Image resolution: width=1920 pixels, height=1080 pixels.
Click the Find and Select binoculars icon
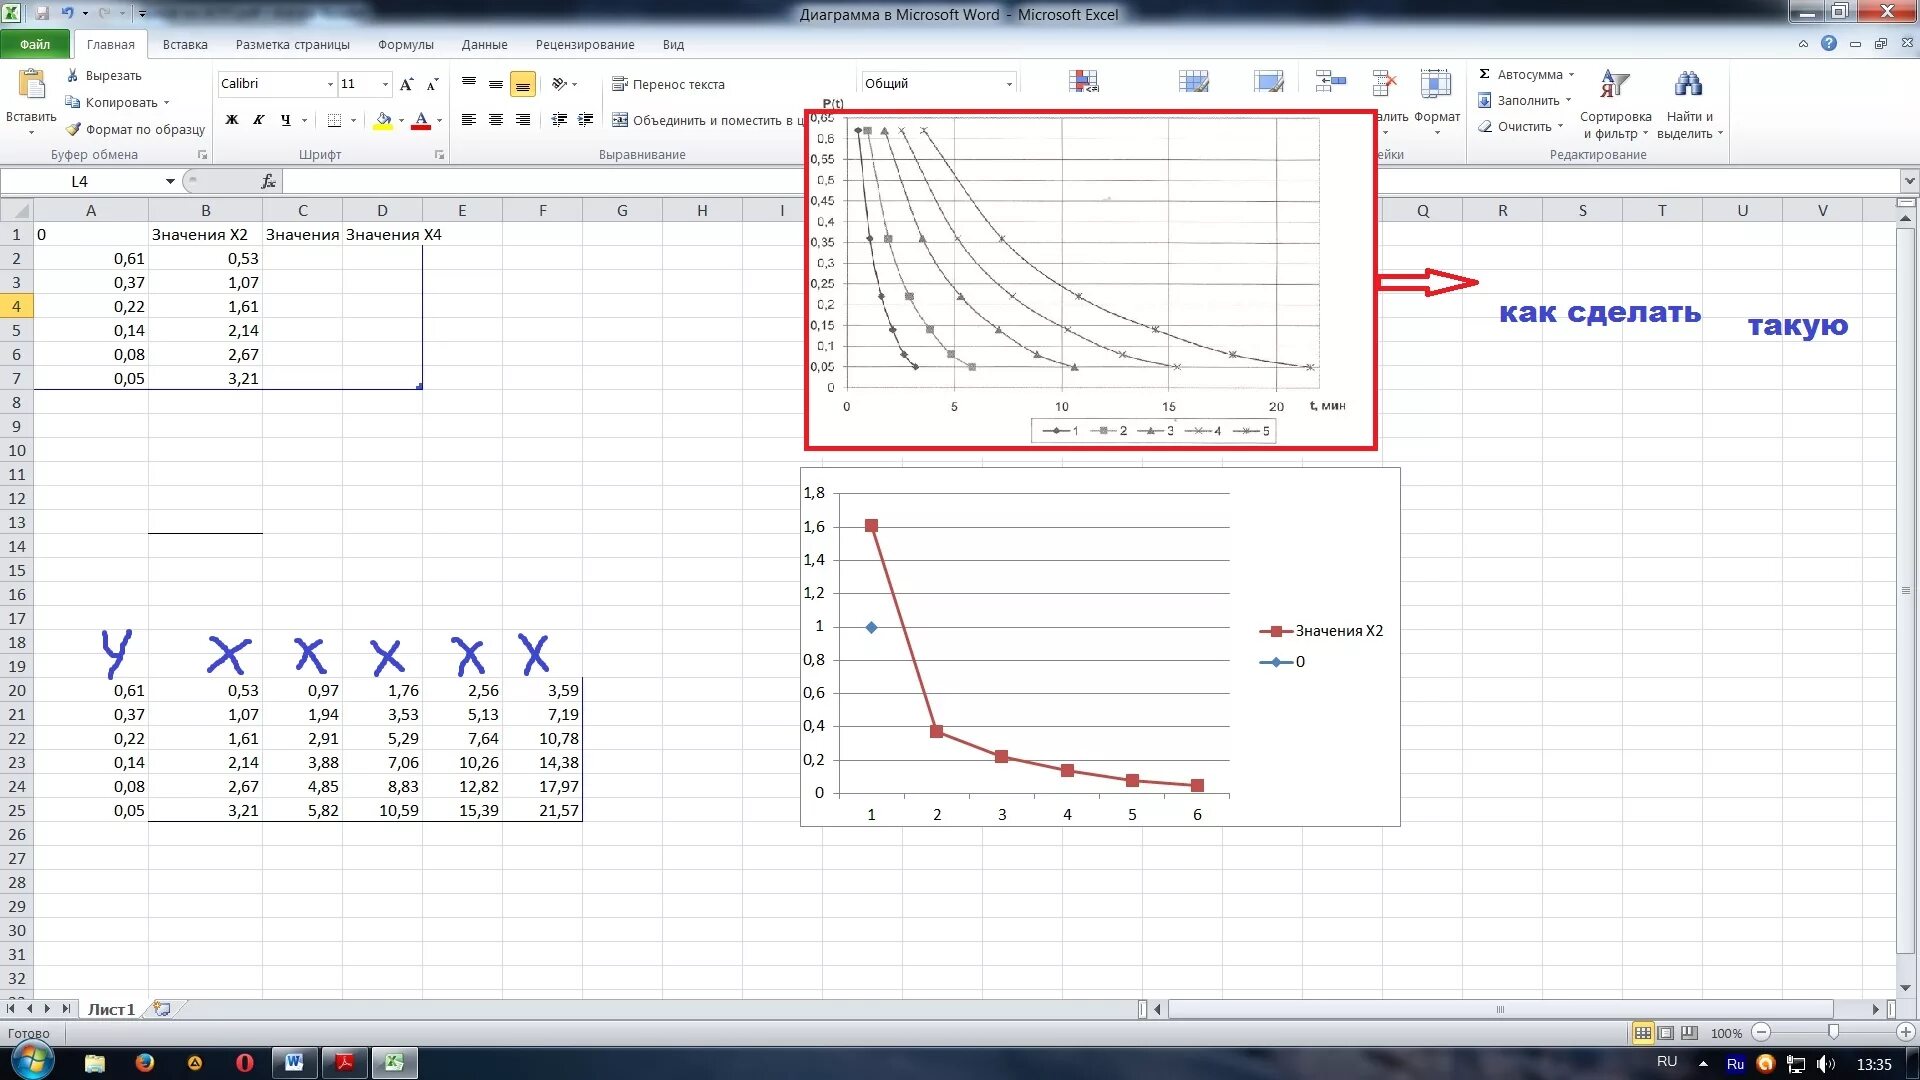[x=1688, y=84]
